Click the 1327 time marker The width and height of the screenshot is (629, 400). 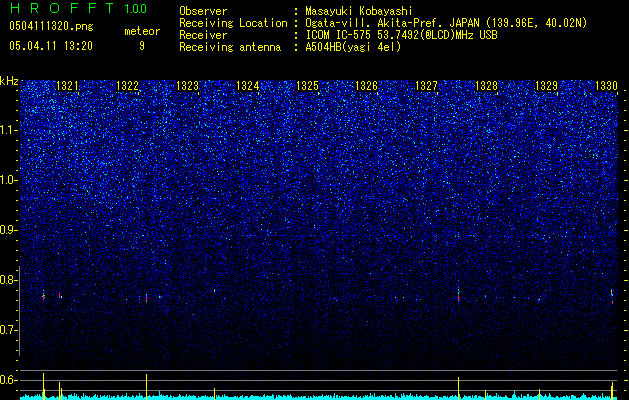pos(426,86)
